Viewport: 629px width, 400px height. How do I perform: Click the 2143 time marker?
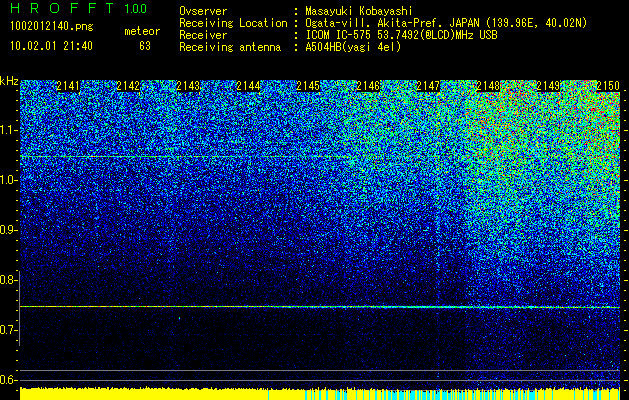coord(188,86)
